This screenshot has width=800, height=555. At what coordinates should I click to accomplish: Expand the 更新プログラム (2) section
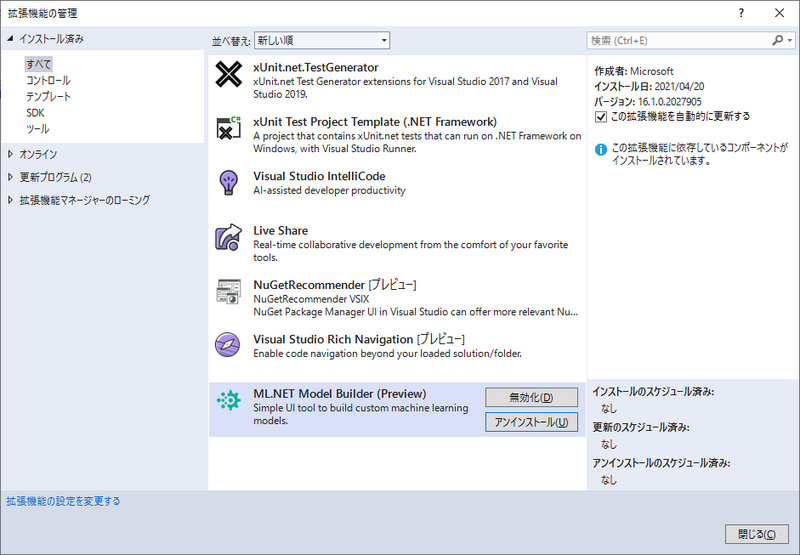pyautogui.click(x=10, y=176)
